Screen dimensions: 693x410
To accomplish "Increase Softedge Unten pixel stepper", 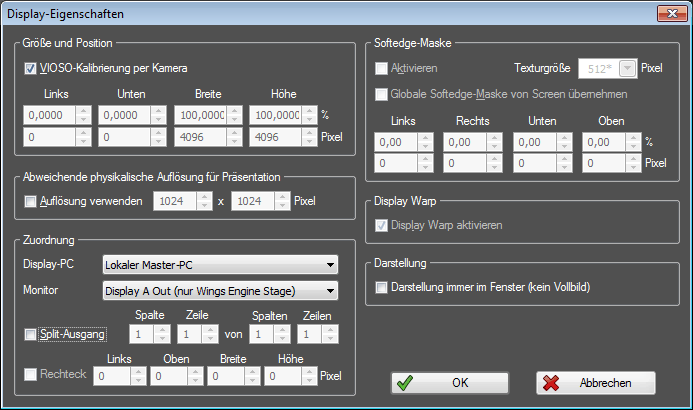I will tap(564, 159).
